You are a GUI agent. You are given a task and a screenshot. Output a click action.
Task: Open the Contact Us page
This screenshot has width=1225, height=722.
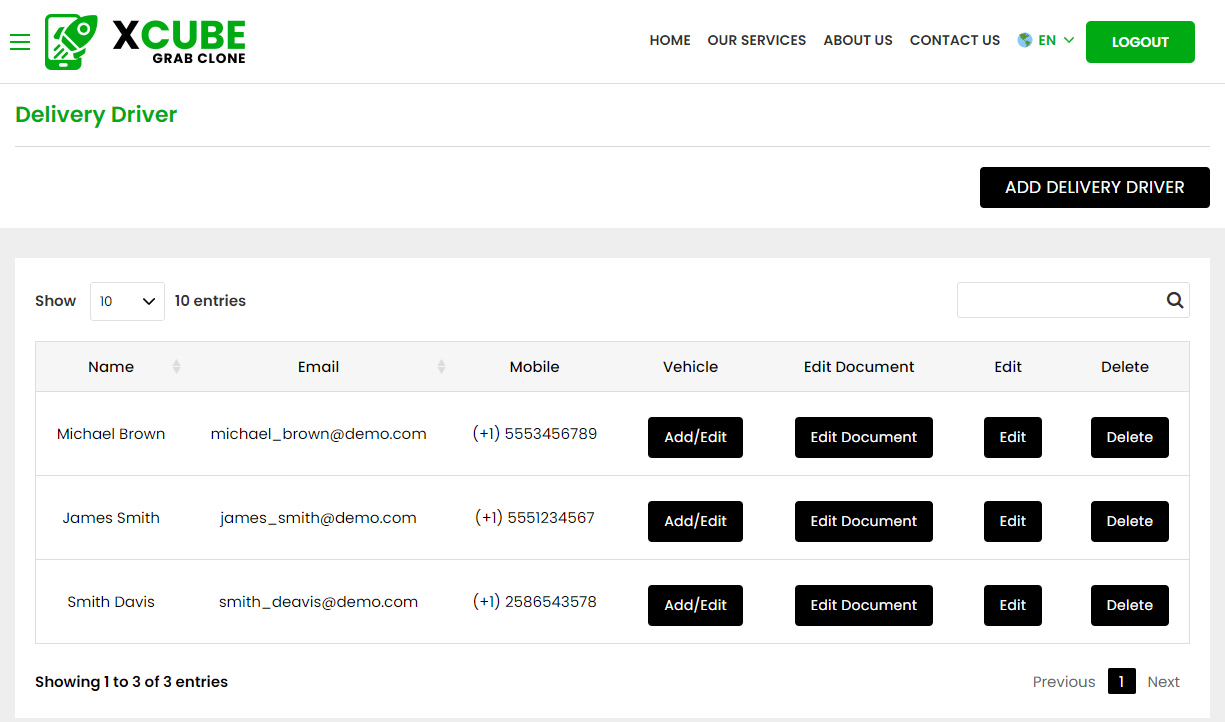pyautogui.click(x=954, y=41)
